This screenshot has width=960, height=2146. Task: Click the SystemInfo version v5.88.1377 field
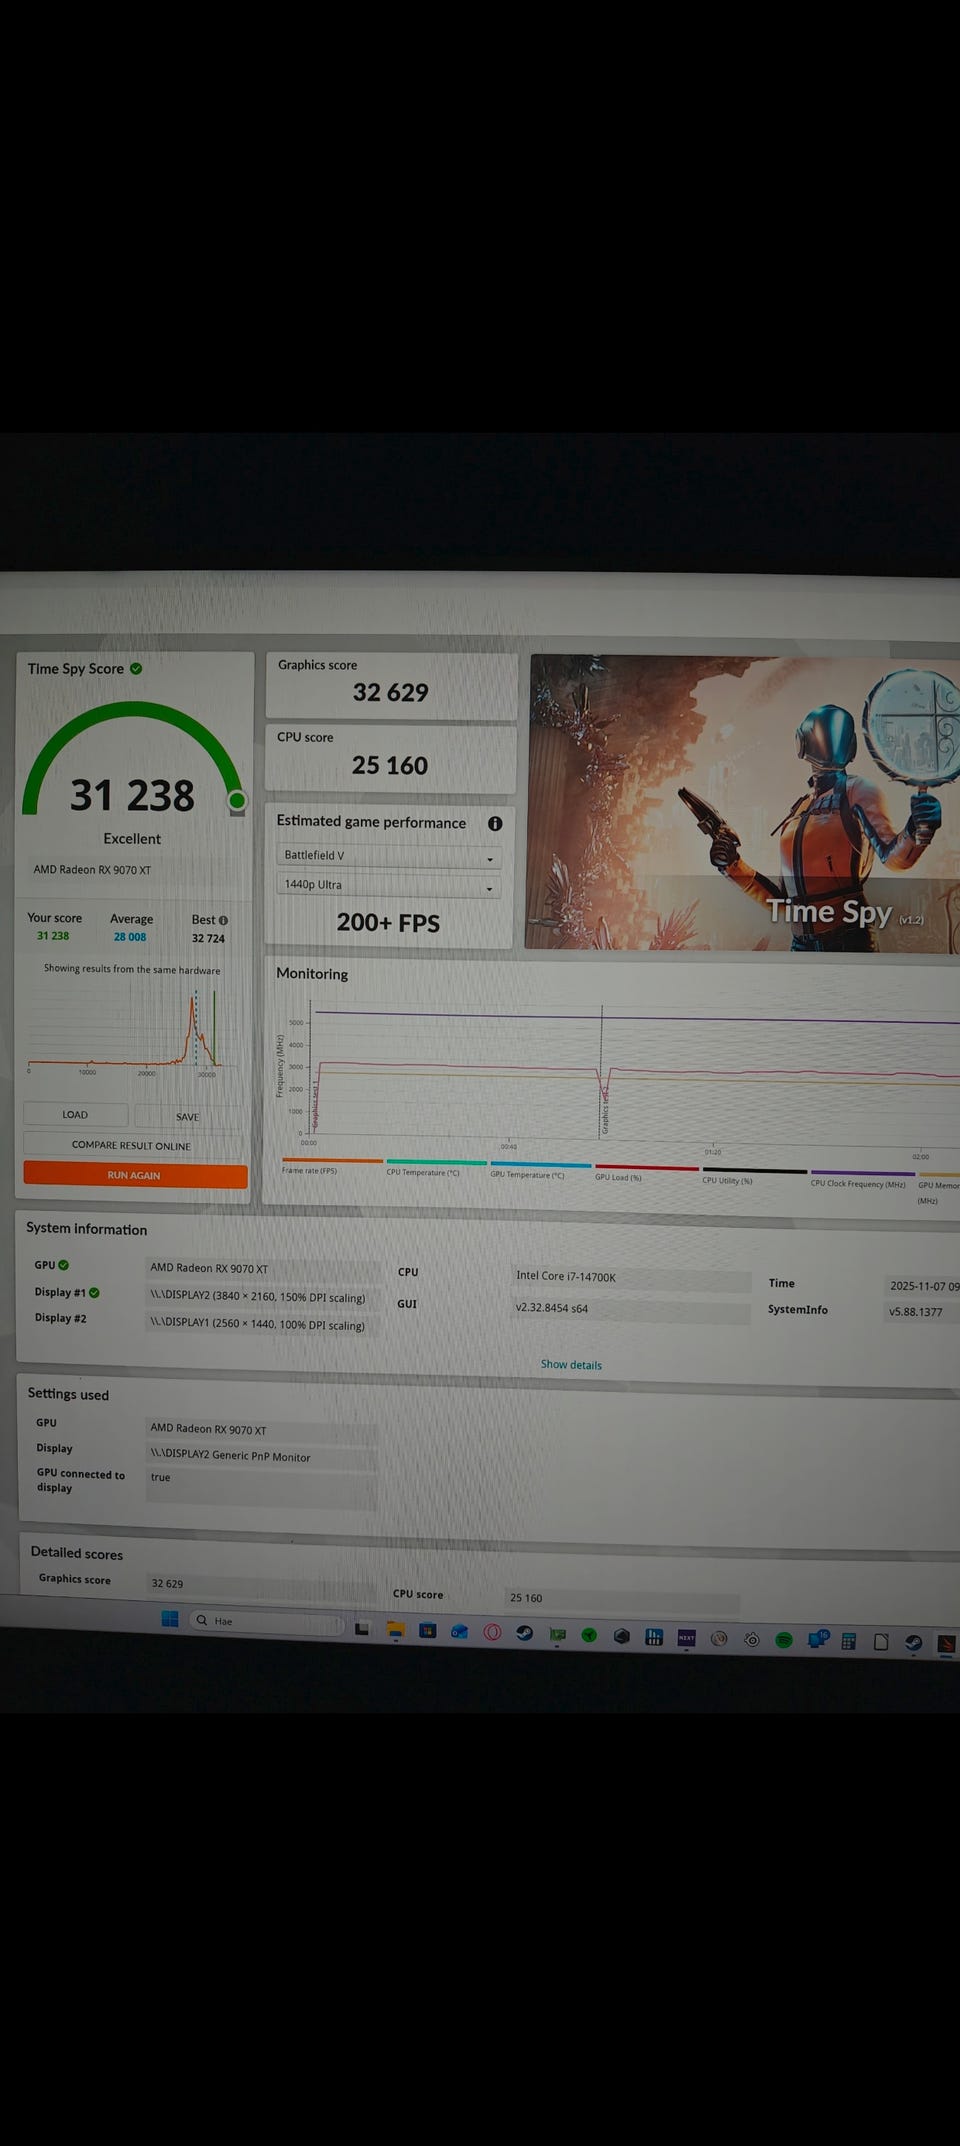tap(922, 1312)
